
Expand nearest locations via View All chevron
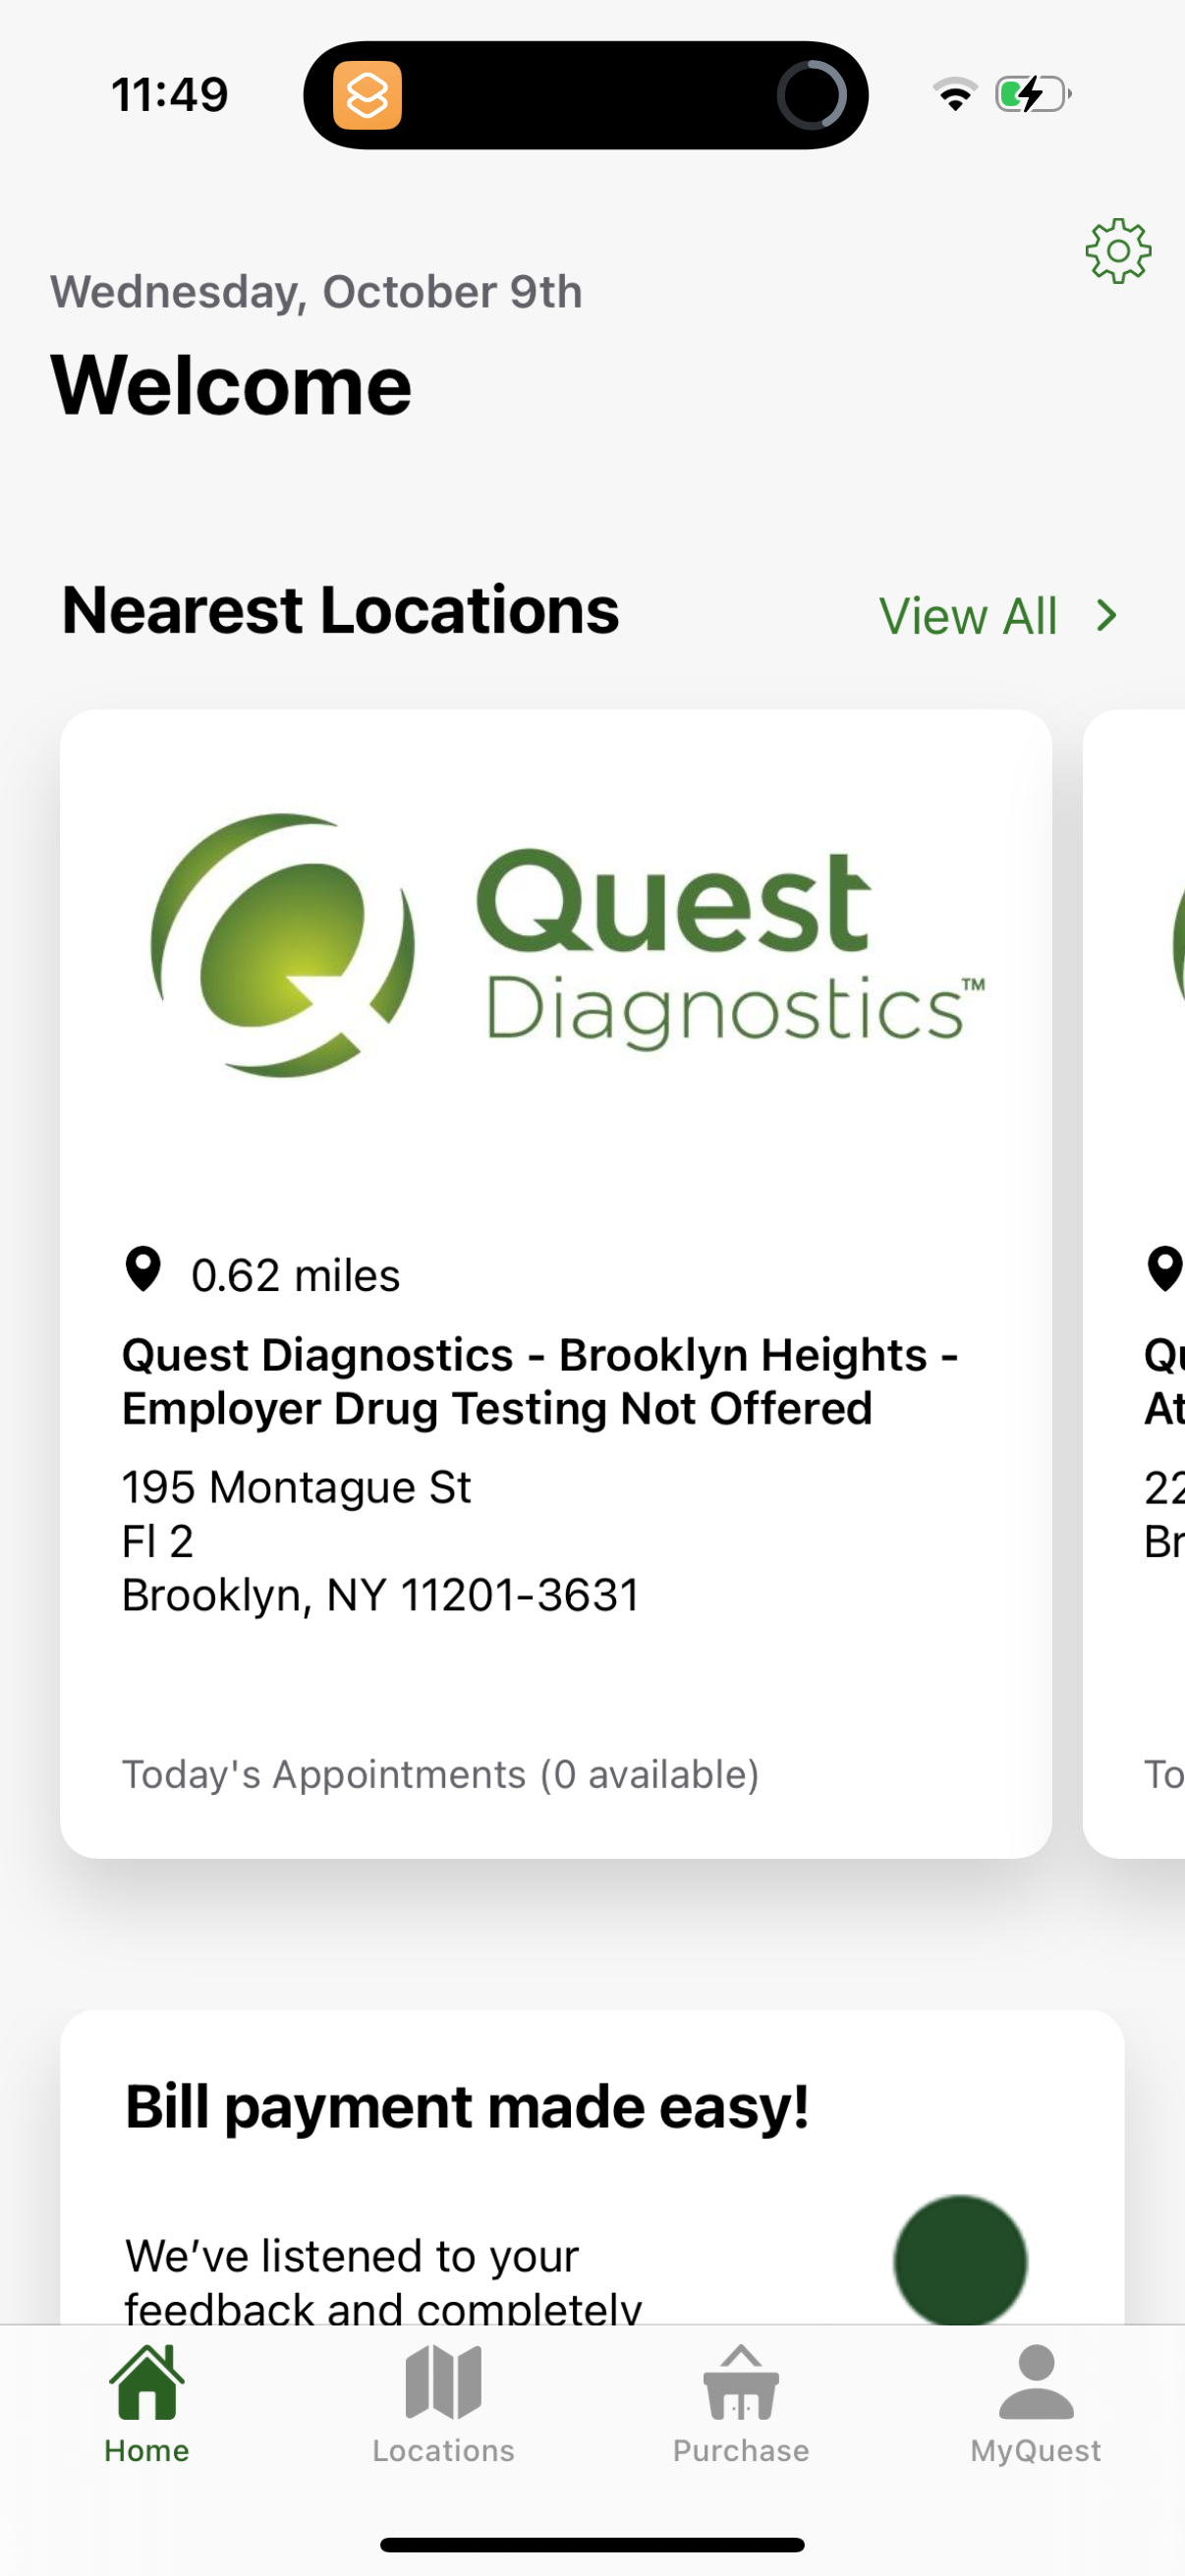[x=1104, y=615]
